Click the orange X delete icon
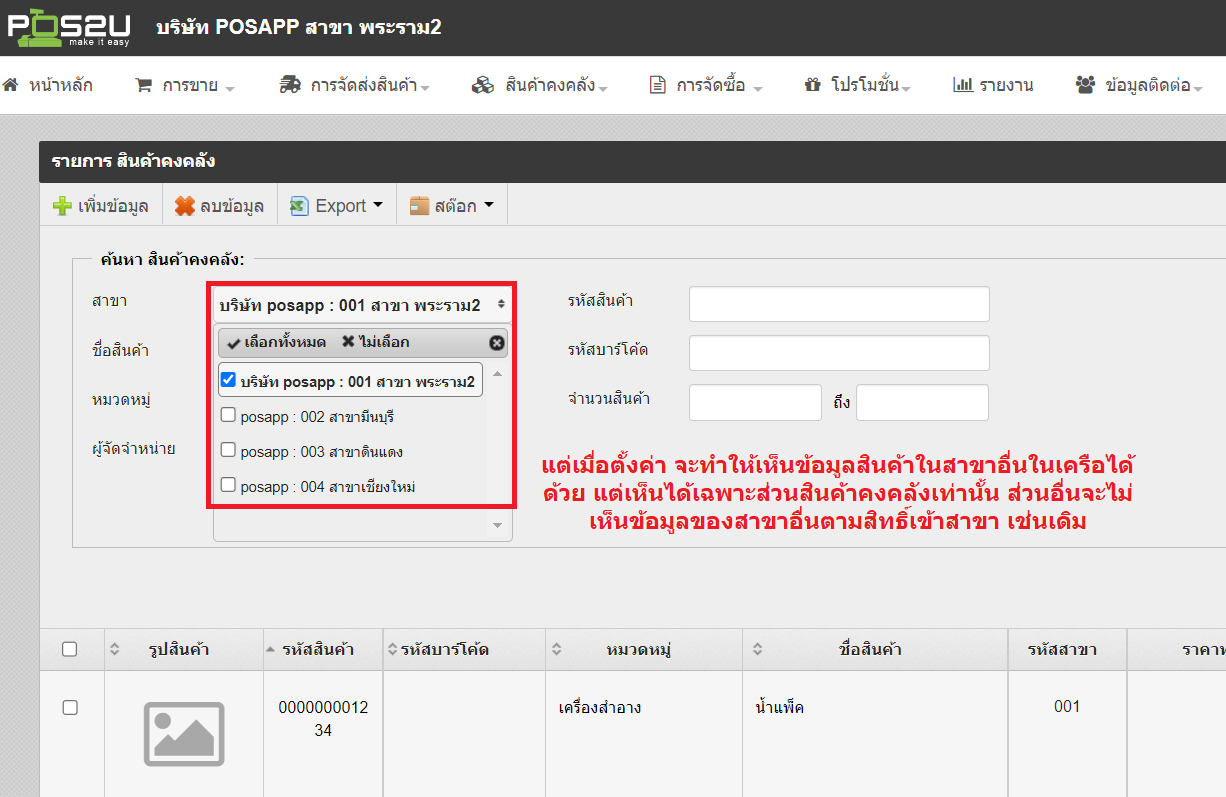 pos(185,206)
